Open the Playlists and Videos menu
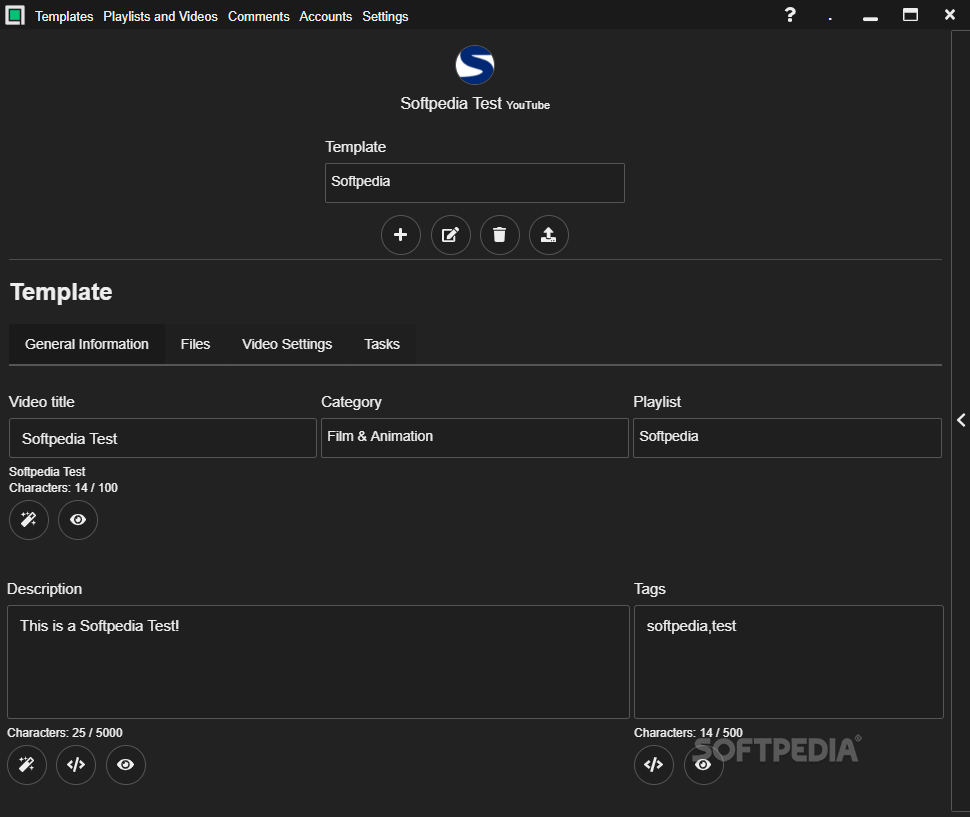 coord(160,17)
